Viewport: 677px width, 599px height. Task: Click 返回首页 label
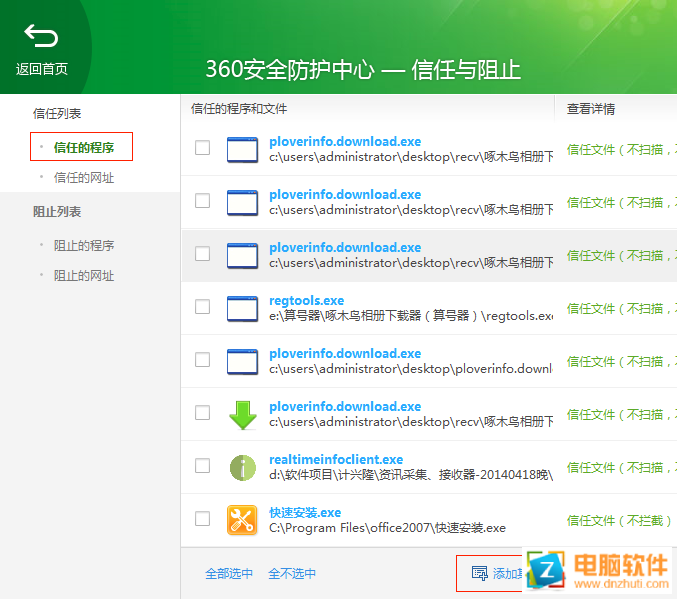42,69
